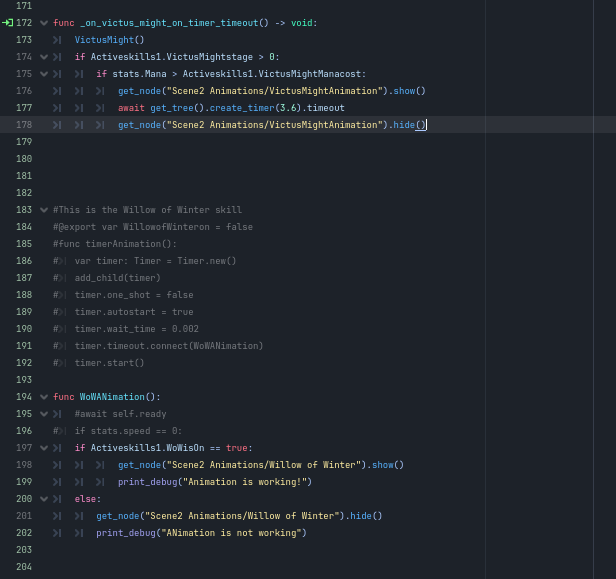Click 'create_timer' on line 177
Screen dimensions: 616x579
[242, 108]
